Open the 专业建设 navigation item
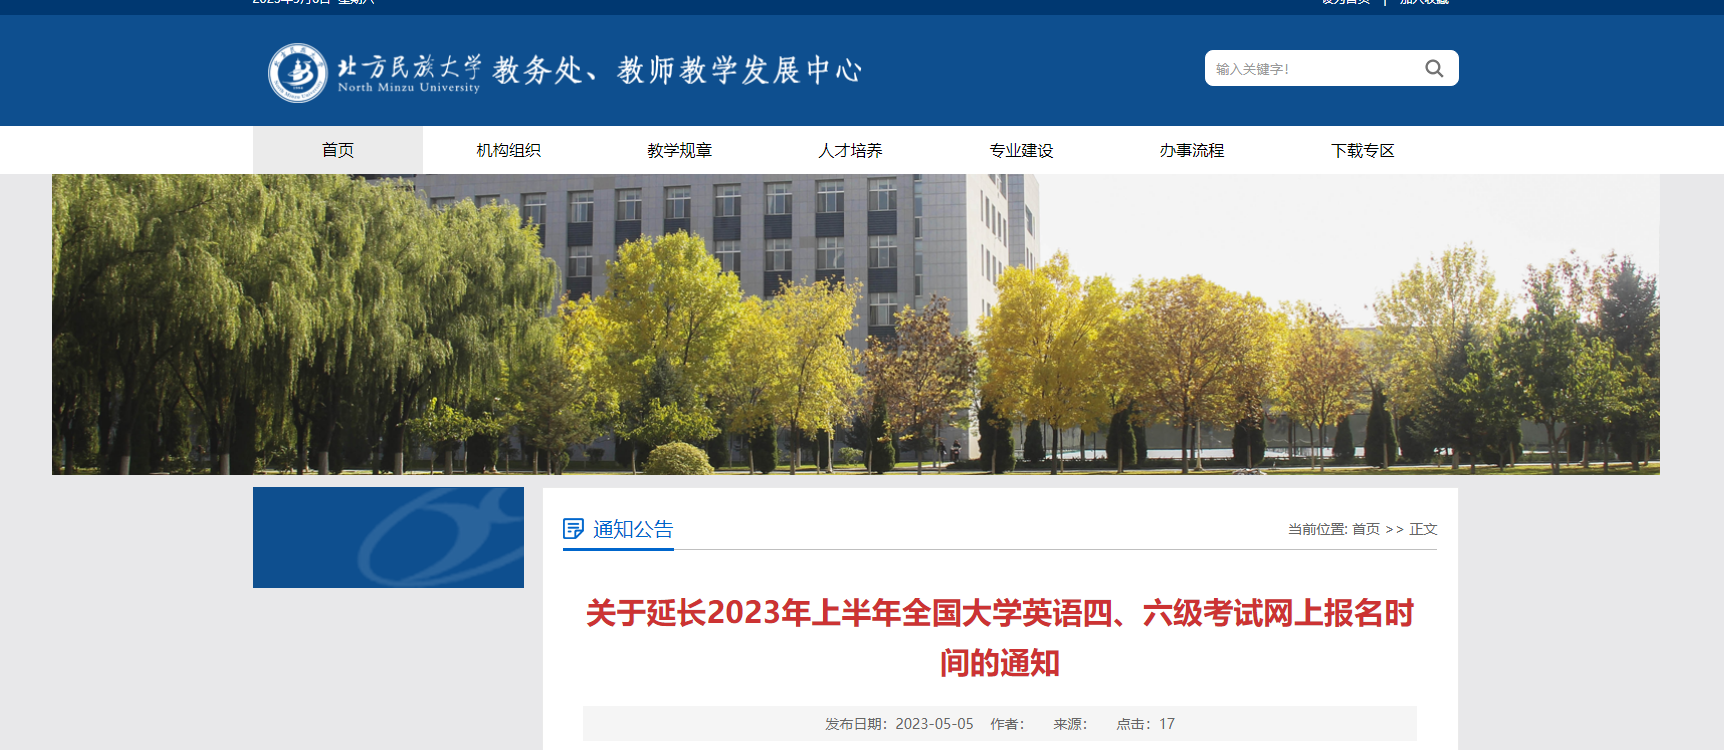Image resolution: width=1724 pixels, height=750 pixels. tap(1021, 150)
